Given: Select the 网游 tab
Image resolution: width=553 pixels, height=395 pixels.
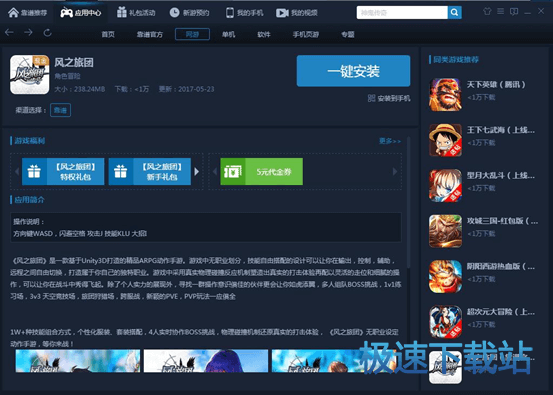Looking at the screenshot, I should (x=192, y=34).
